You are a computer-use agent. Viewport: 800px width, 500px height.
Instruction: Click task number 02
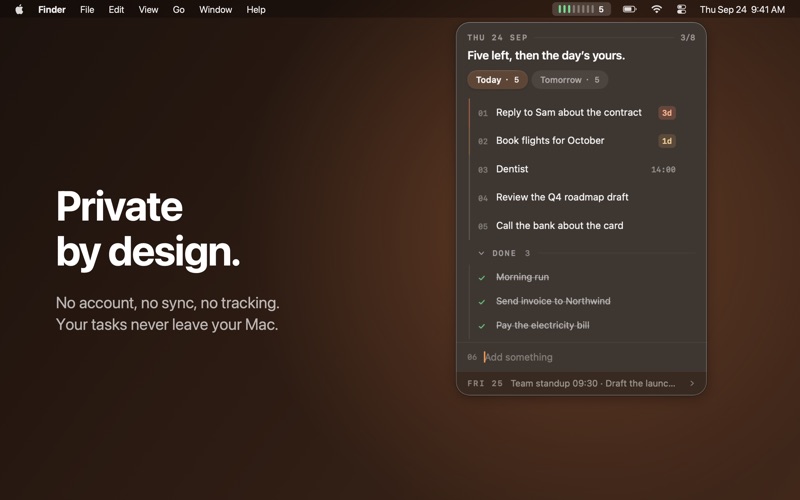click(483, 141)
